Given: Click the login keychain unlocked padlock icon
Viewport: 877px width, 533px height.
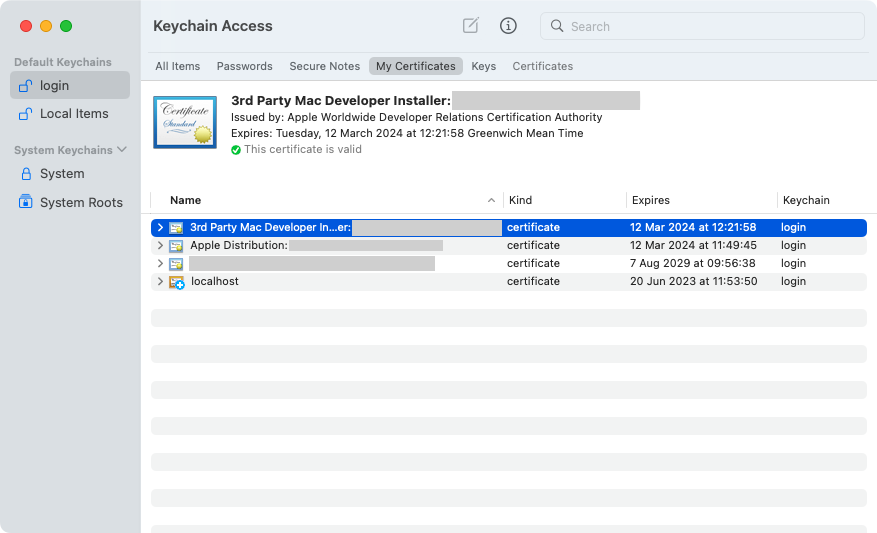Looking at the screenshot, I should pos(26,86).
